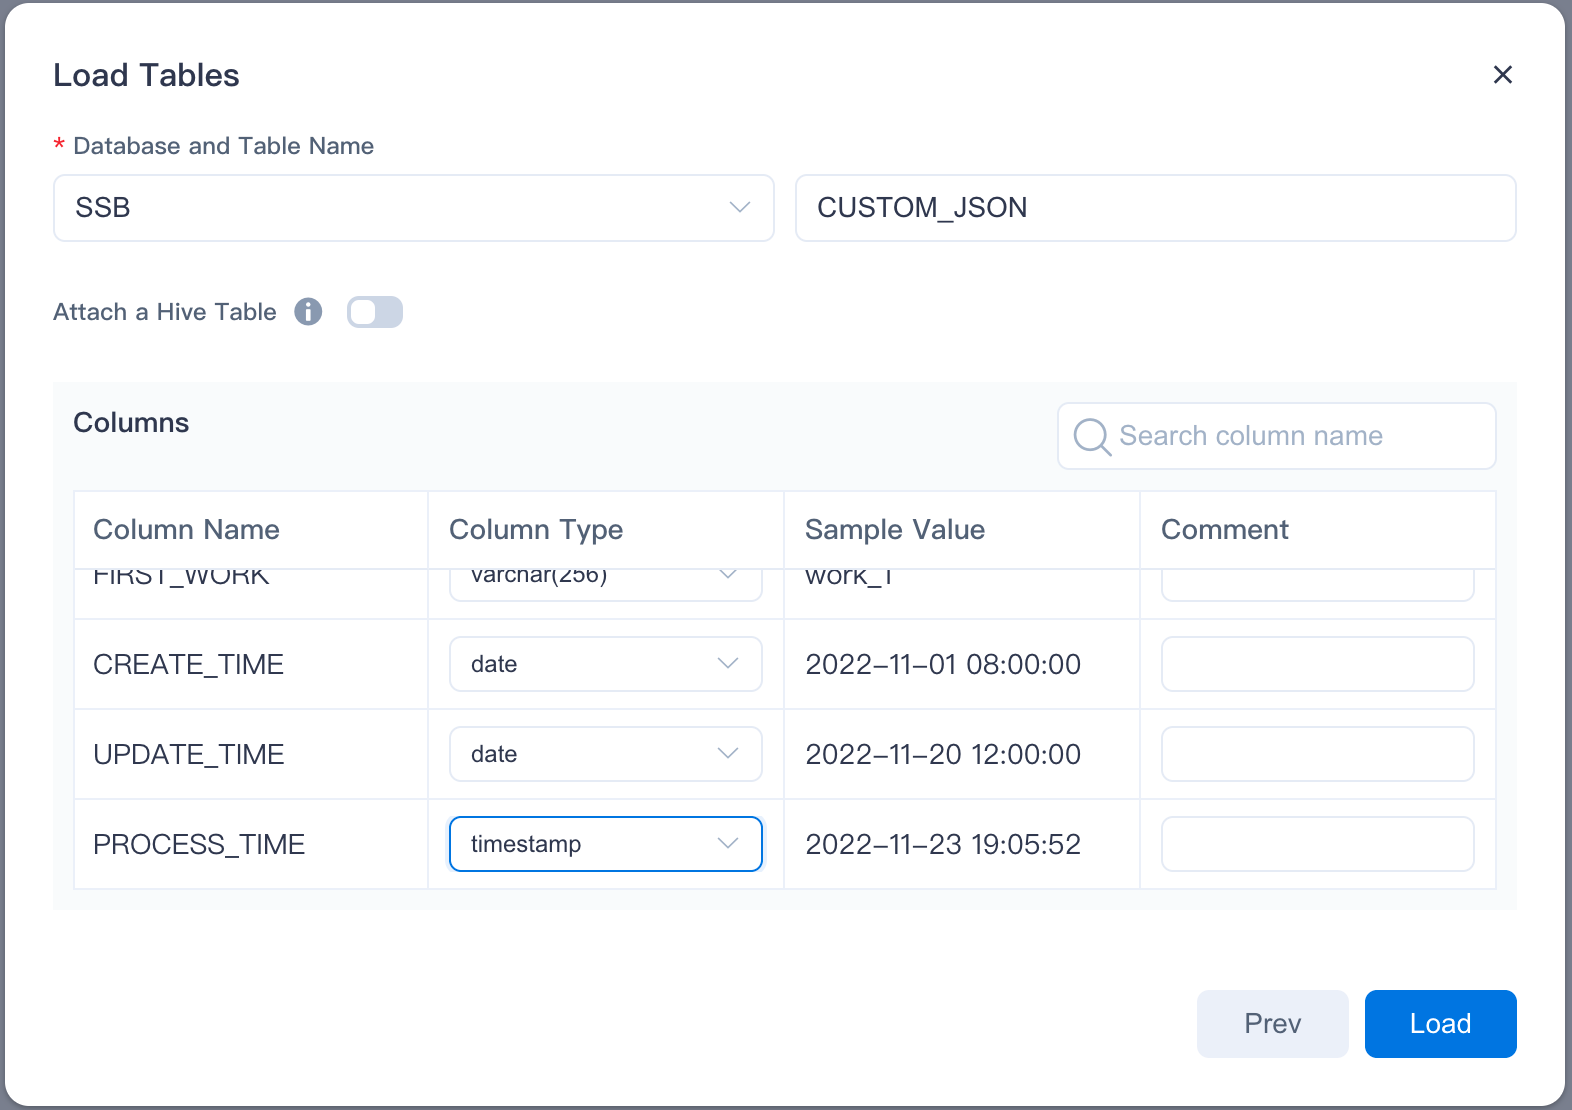1572x1110 pixels.
Task: Click the Column Name header
Action: point(186,530)
